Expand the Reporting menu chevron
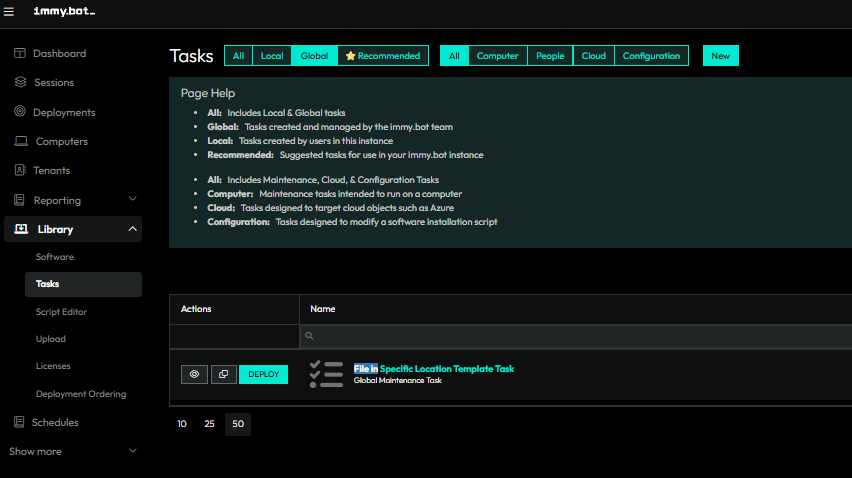The height and width of the screenshot is (478, 852). coord(133,200)
